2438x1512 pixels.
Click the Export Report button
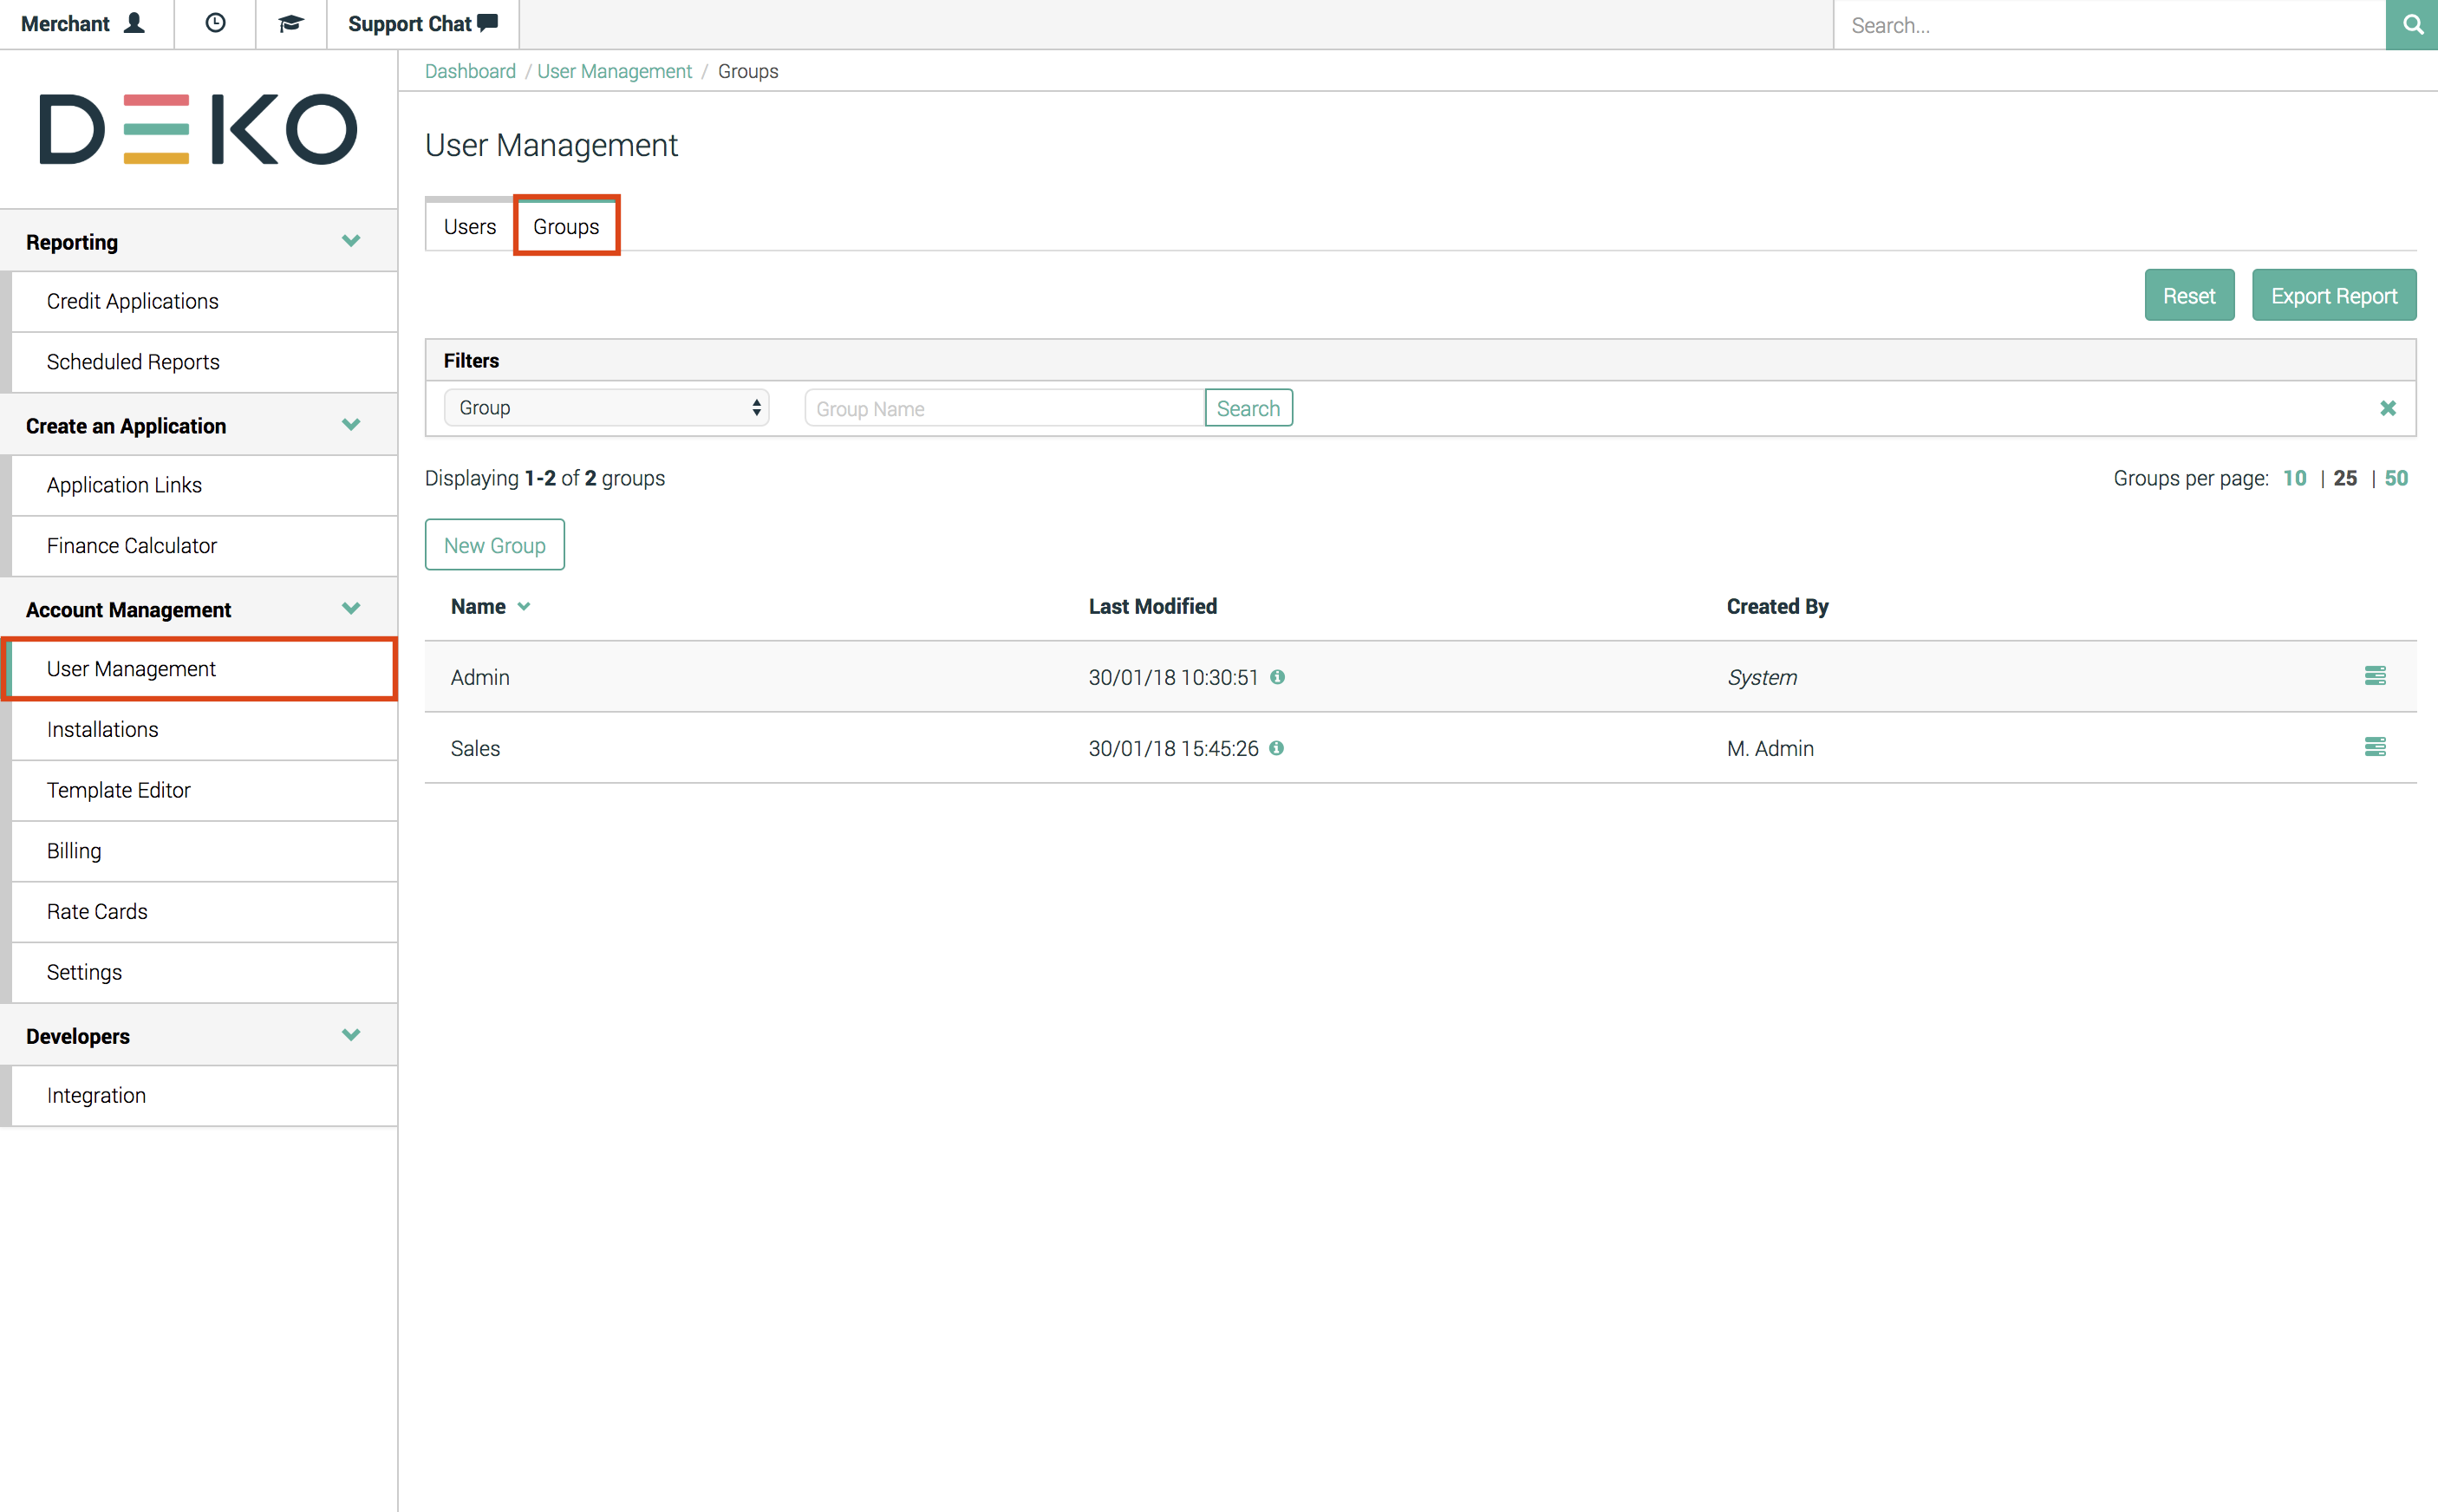pyautogui.click(x=2333, y=296)
